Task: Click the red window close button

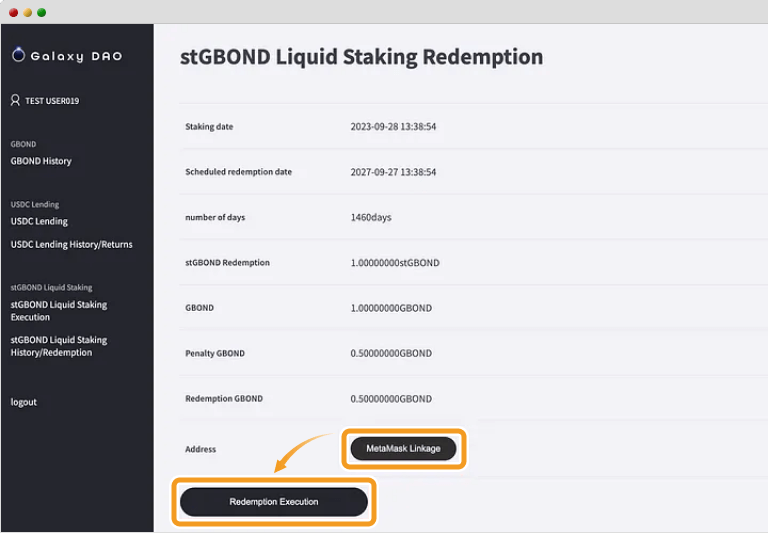Action: pyautogui.click(x=14, y=12)
